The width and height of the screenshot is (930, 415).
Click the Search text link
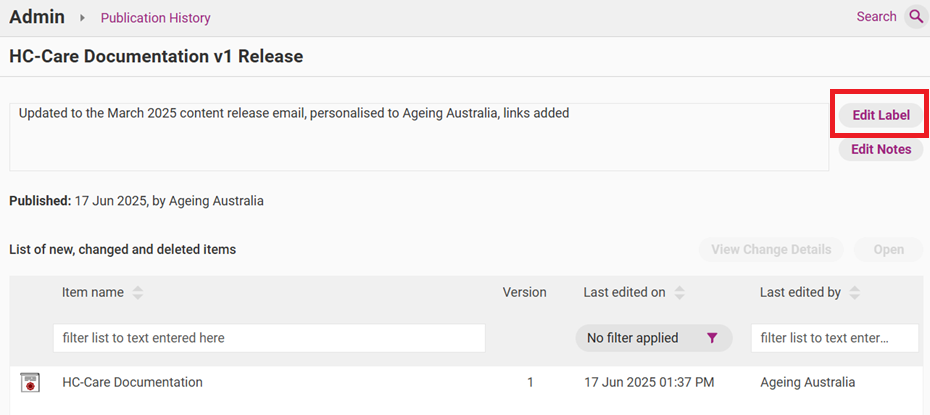click(876, 17)
